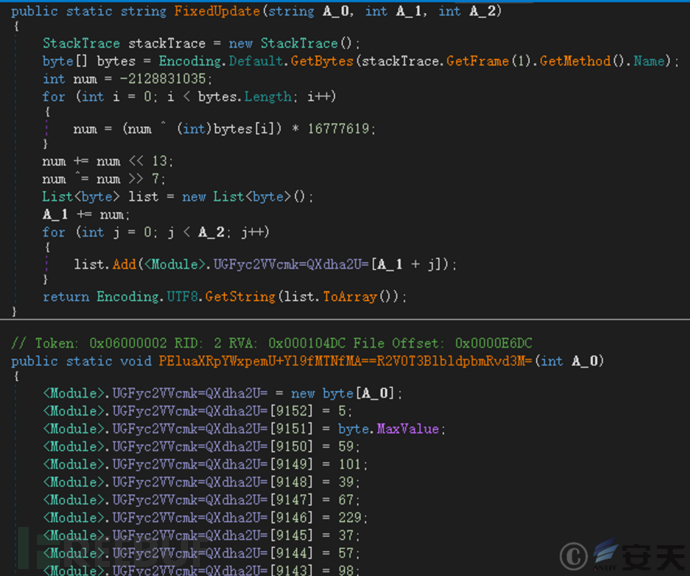Click the Encoding class in the bytes declaration

click(190, 61)
